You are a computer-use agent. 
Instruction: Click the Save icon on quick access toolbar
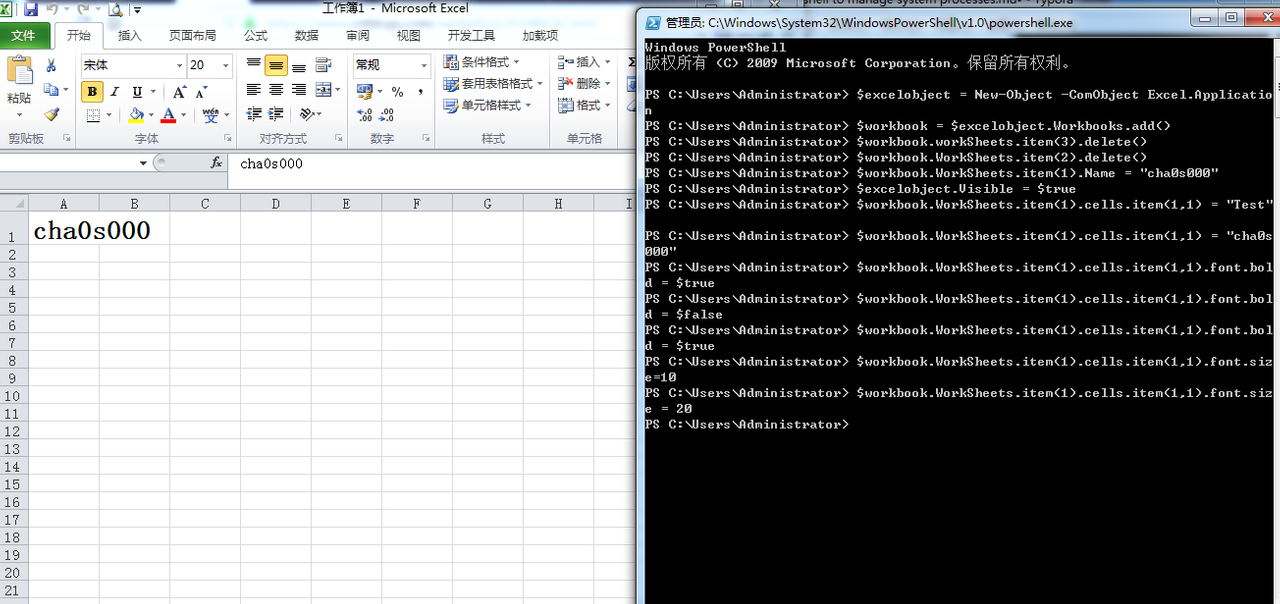point(30,9)
